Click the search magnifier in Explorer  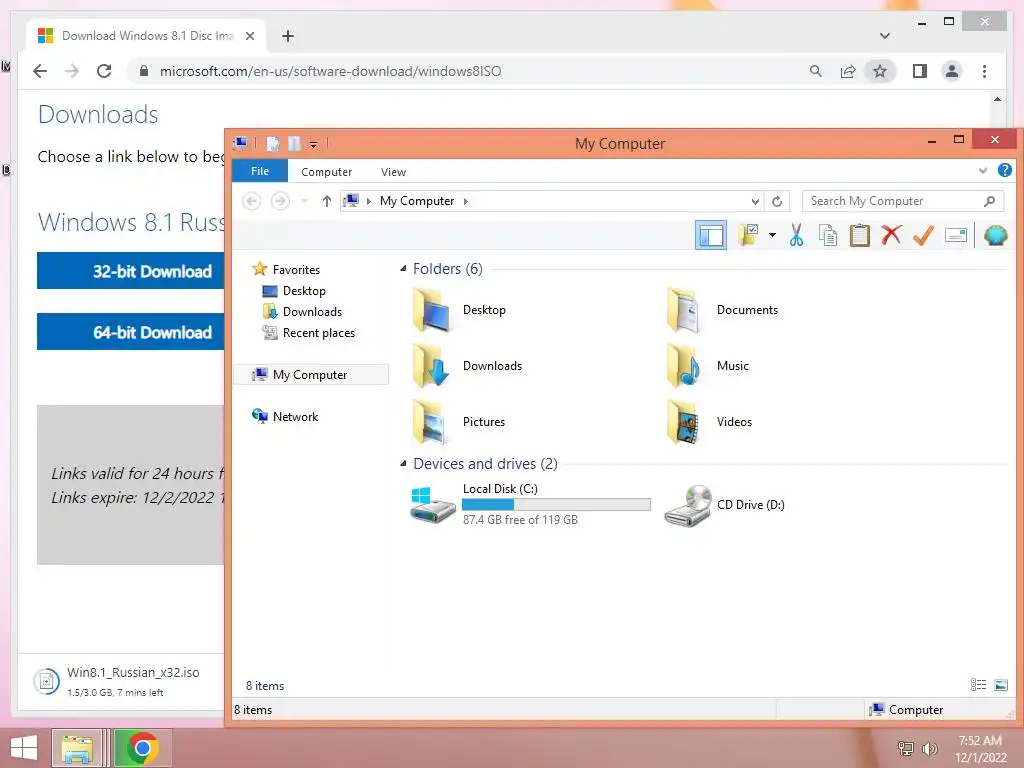point(989,201)
